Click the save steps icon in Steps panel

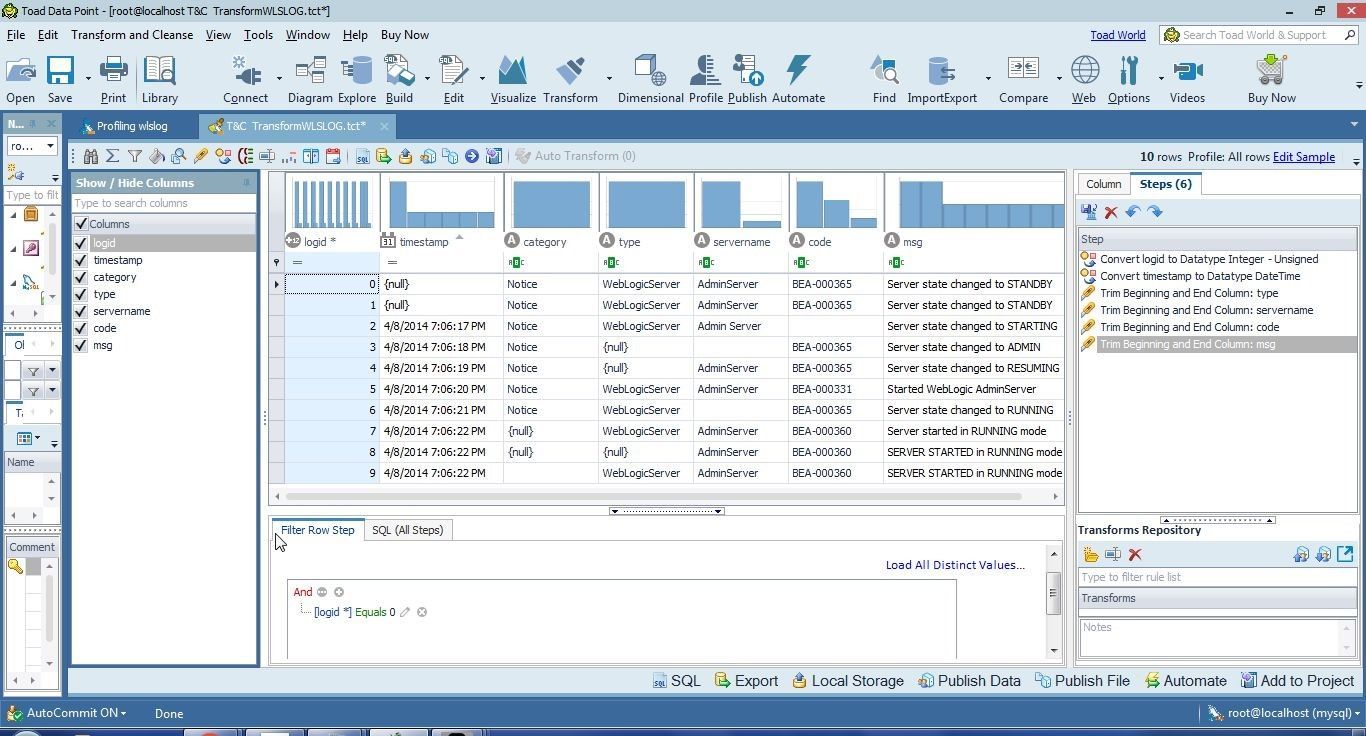[x=1089, y=212]
